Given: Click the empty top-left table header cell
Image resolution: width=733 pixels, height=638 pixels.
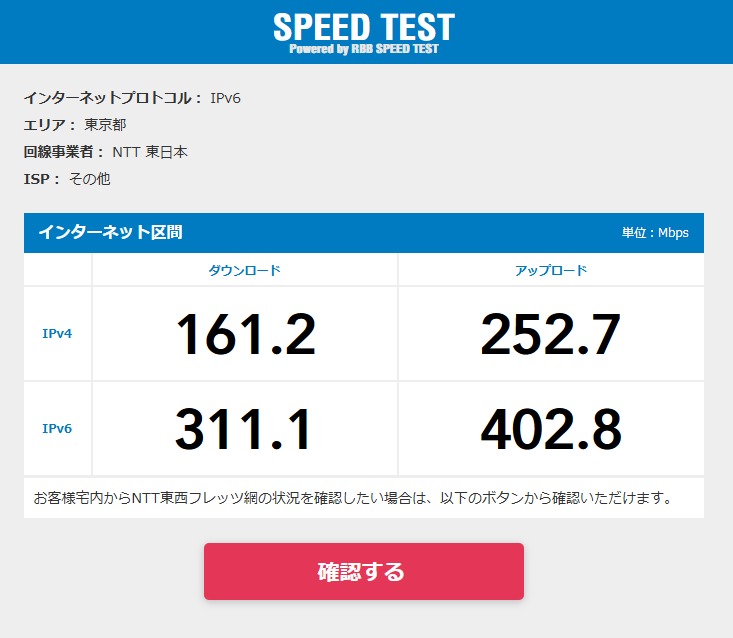Looking at the screenshot, I should click(x=57, y=270).
